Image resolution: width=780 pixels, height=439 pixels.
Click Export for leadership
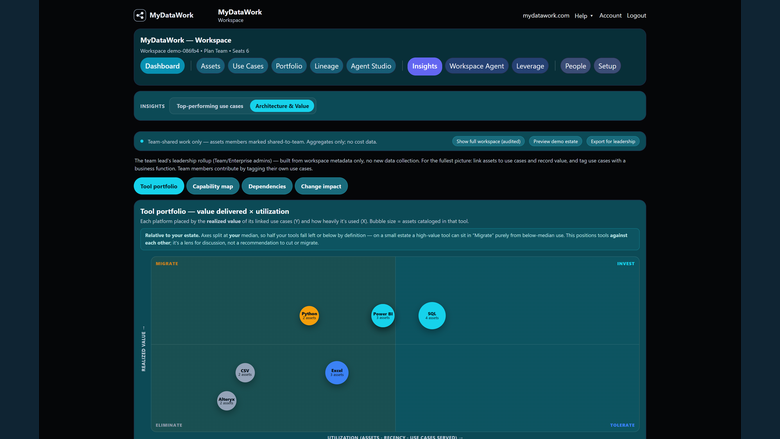coord(613,142)
